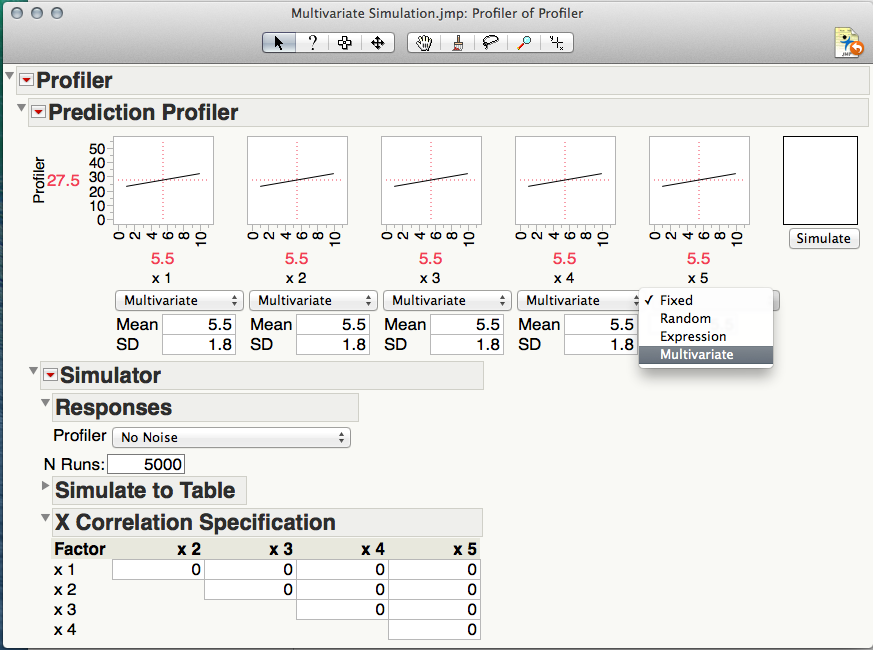Select the arrow cursor tool

click(x=279, y=43)
